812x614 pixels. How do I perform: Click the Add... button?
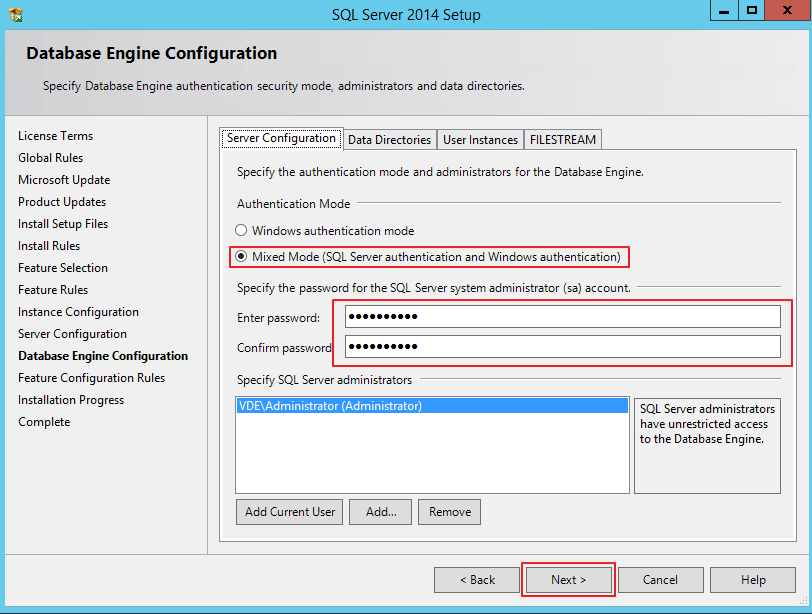click(x=381, y=512)
